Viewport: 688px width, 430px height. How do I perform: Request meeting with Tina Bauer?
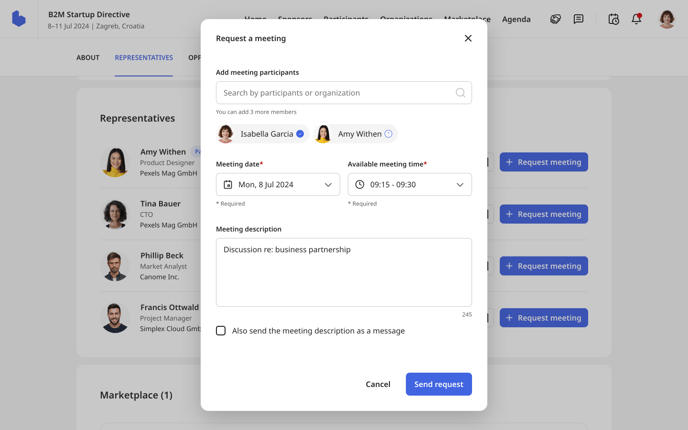(x=544, y=214)
